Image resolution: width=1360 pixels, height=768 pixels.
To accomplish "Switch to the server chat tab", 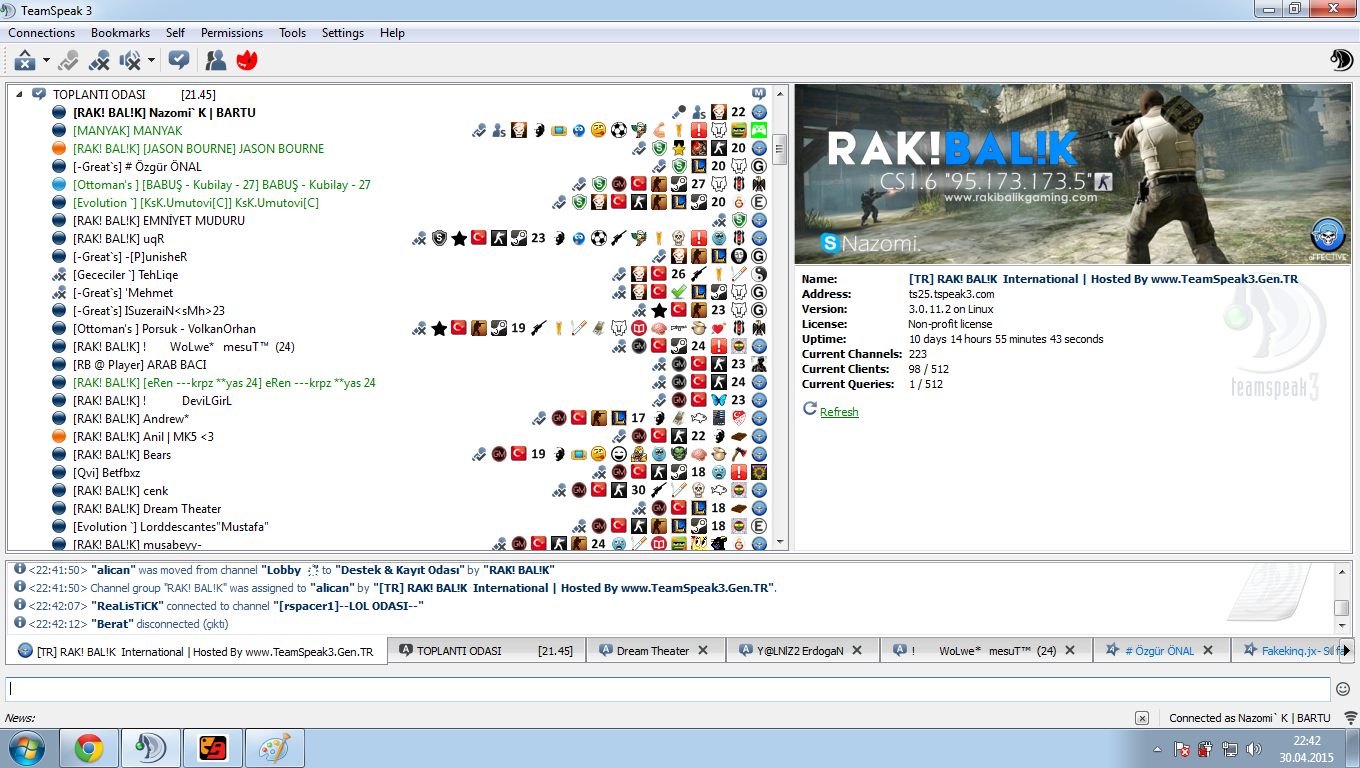I will (x=196, y=651).
